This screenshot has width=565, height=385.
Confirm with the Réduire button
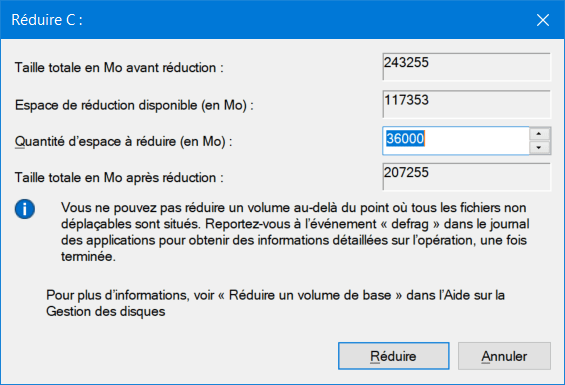coord(393,356)
